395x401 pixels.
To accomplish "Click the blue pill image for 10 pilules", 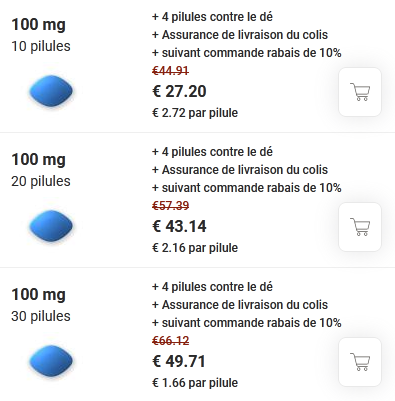I will pyautogui.click(x=51, y=91).
